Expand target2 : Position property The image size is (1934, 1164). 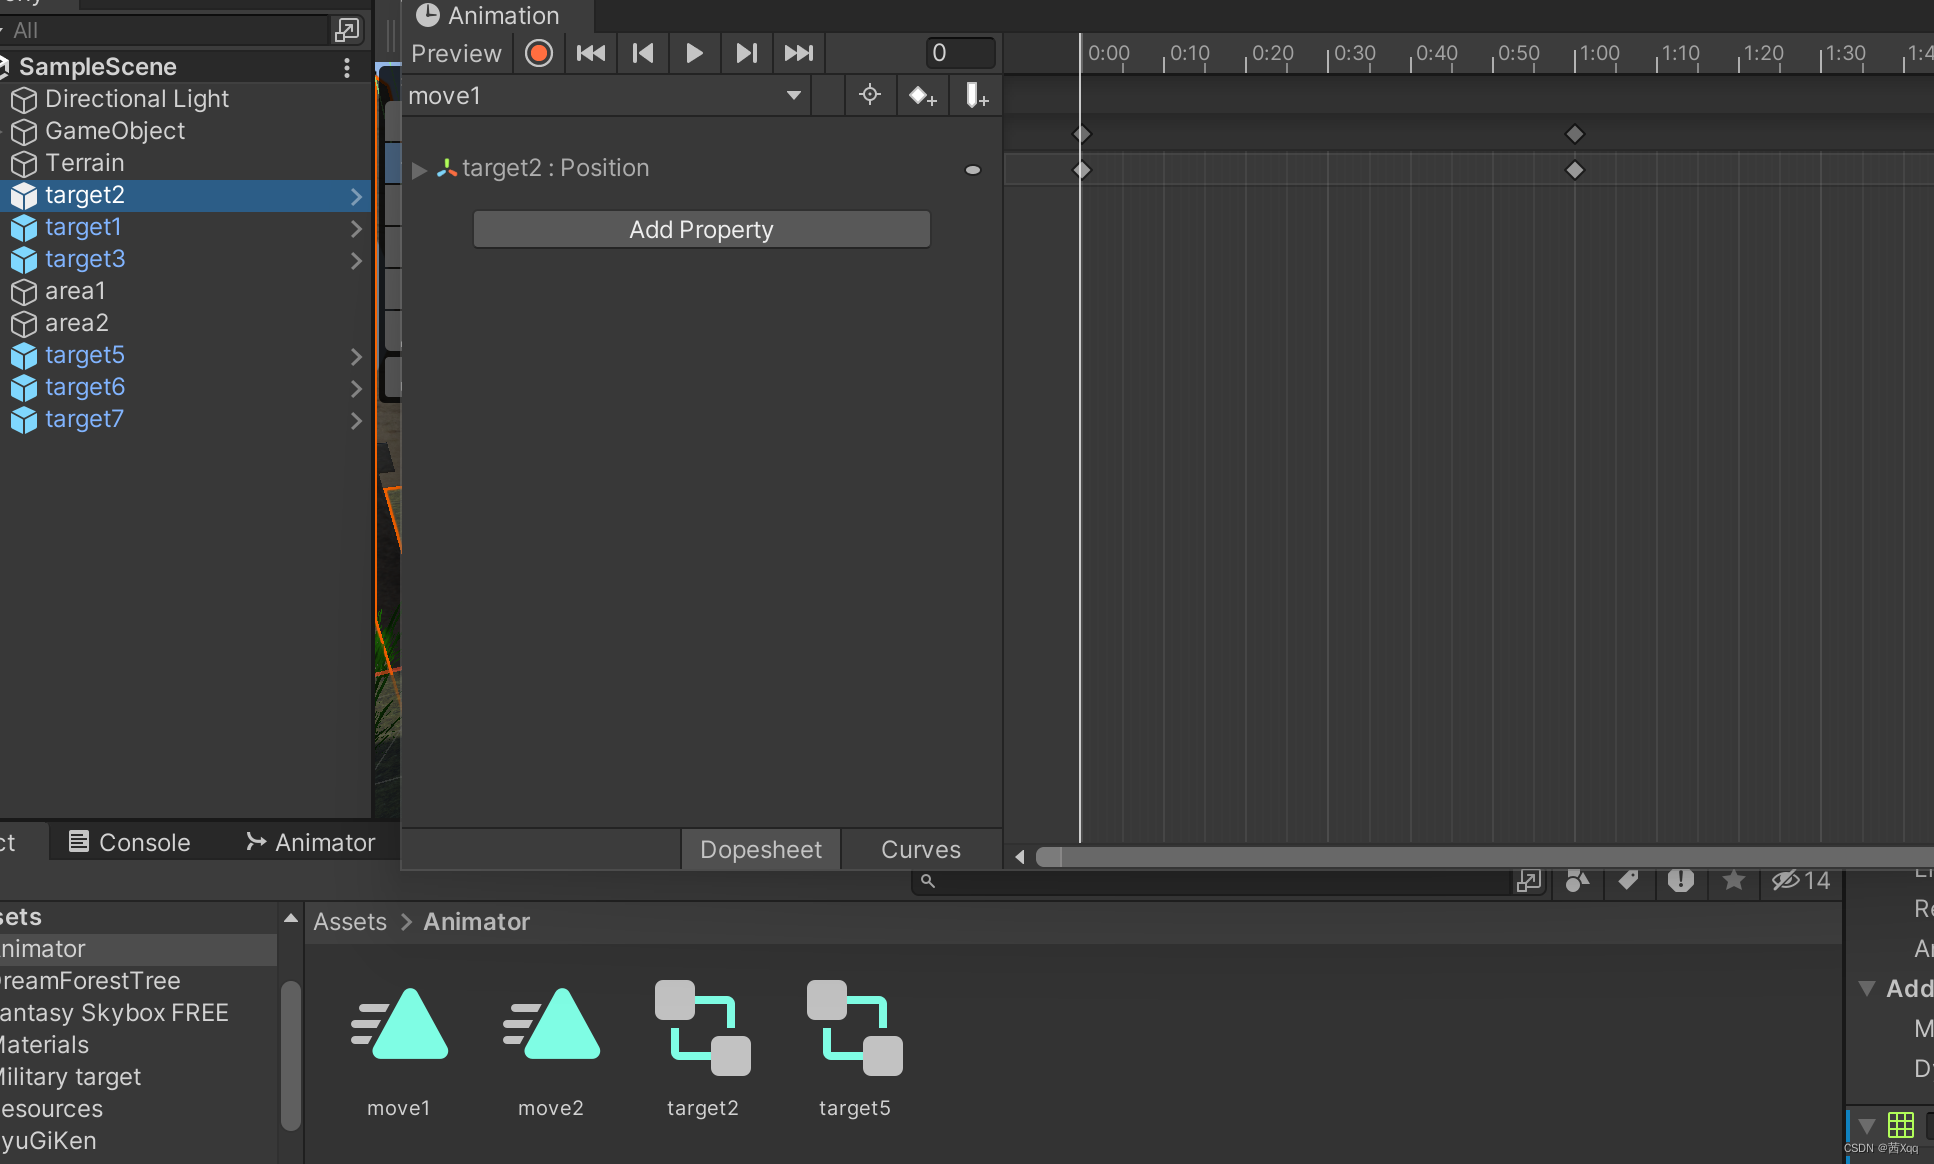click(x=419, y=169)
